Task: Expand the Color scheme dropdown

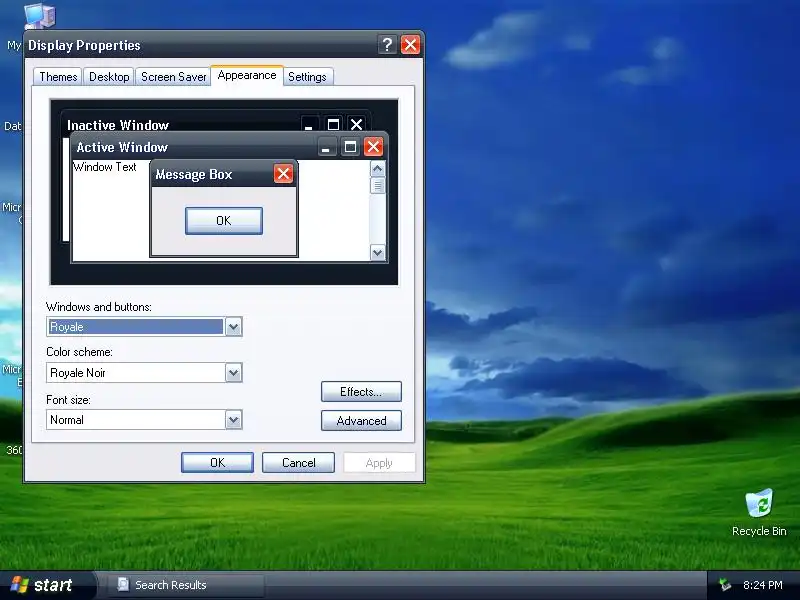Action: click(x=233, y=373)
